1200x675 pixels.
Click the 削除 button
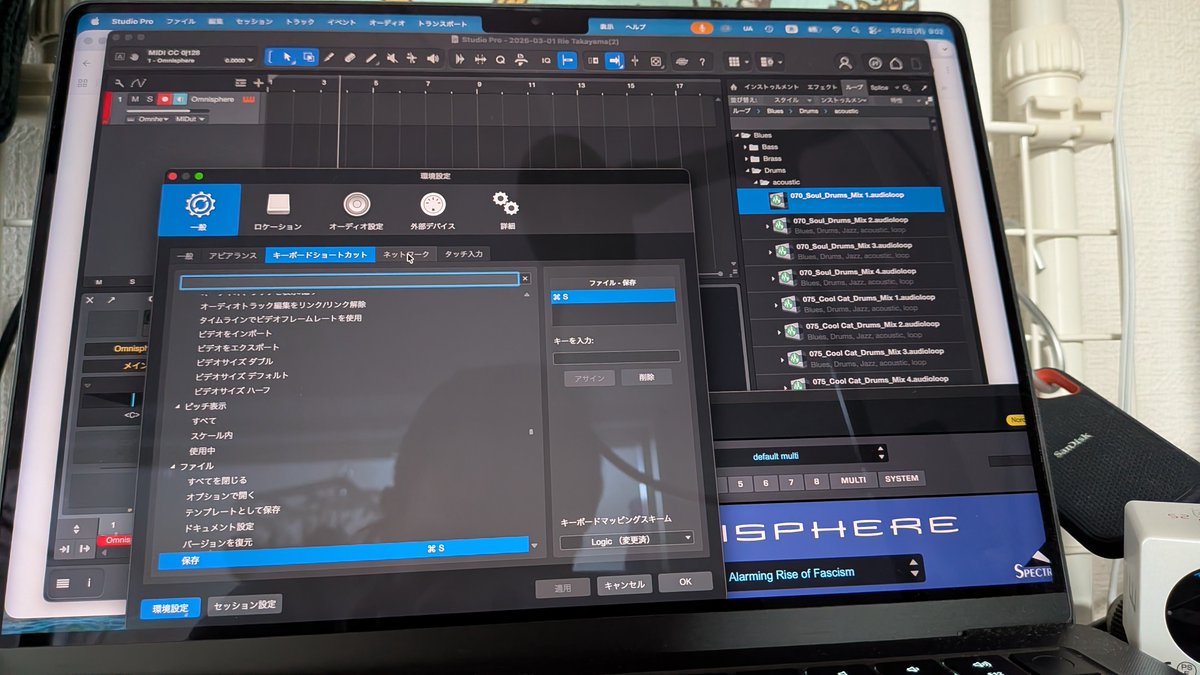(x=646, y=378)
